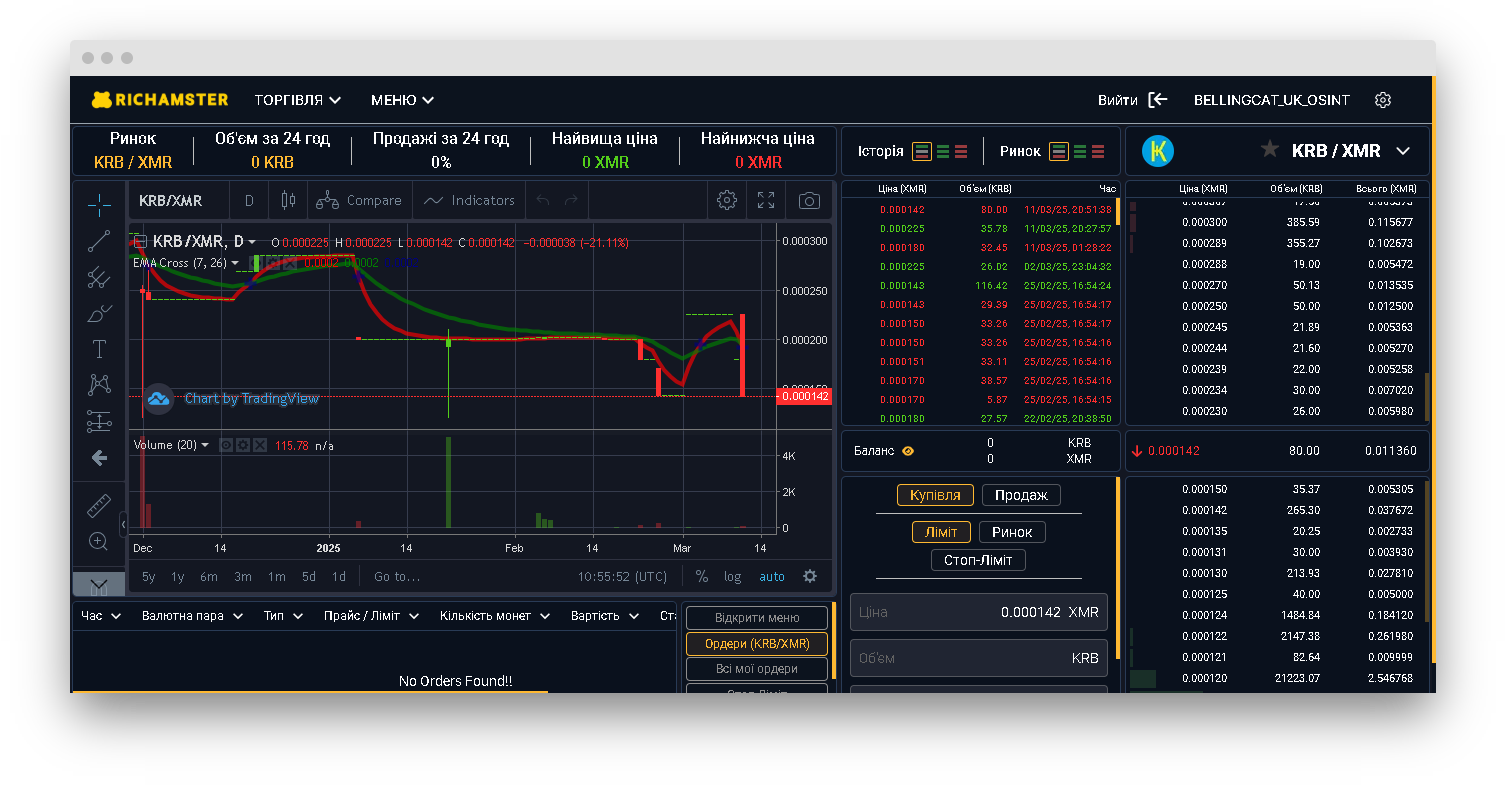Select the trend line drawing tool
Screen dimensions: 1506x793
click(x=99, y=241)
